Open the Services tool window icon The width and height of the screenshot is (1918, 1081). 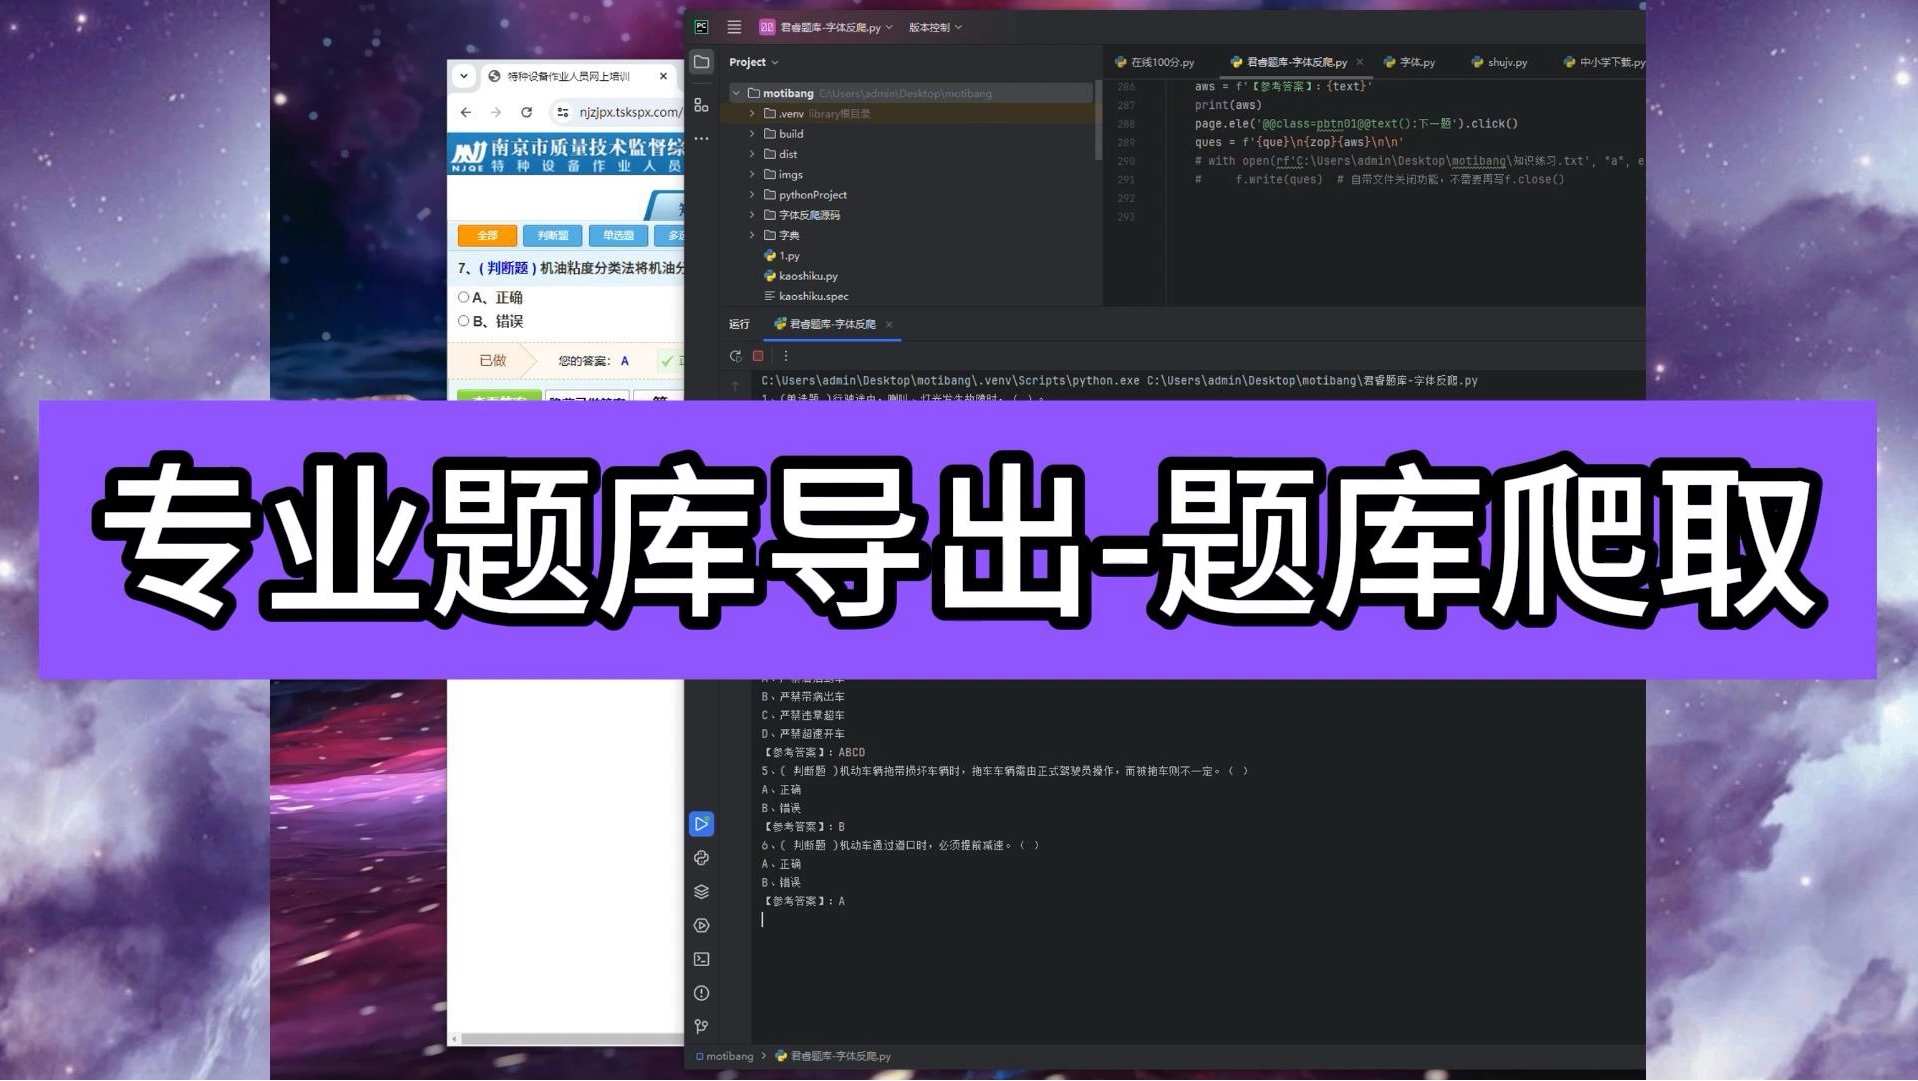[702, 926]
